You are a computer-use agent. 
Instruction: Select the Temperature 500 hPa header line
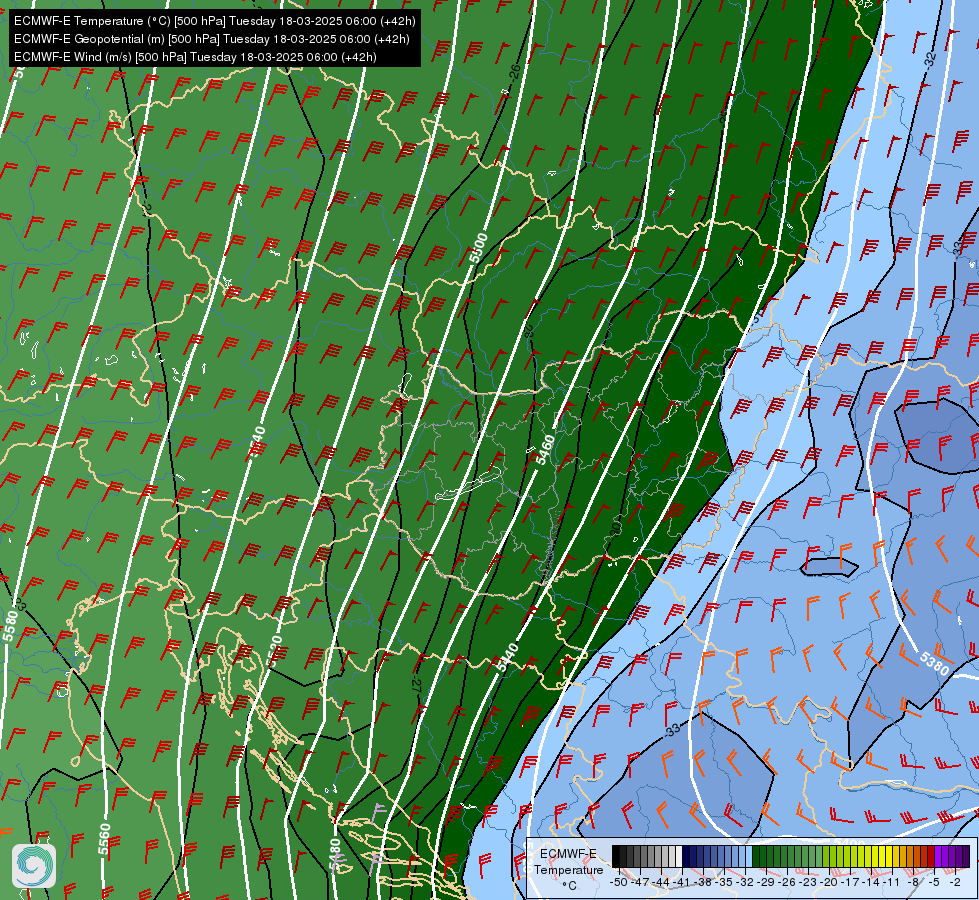click(214, 21)
